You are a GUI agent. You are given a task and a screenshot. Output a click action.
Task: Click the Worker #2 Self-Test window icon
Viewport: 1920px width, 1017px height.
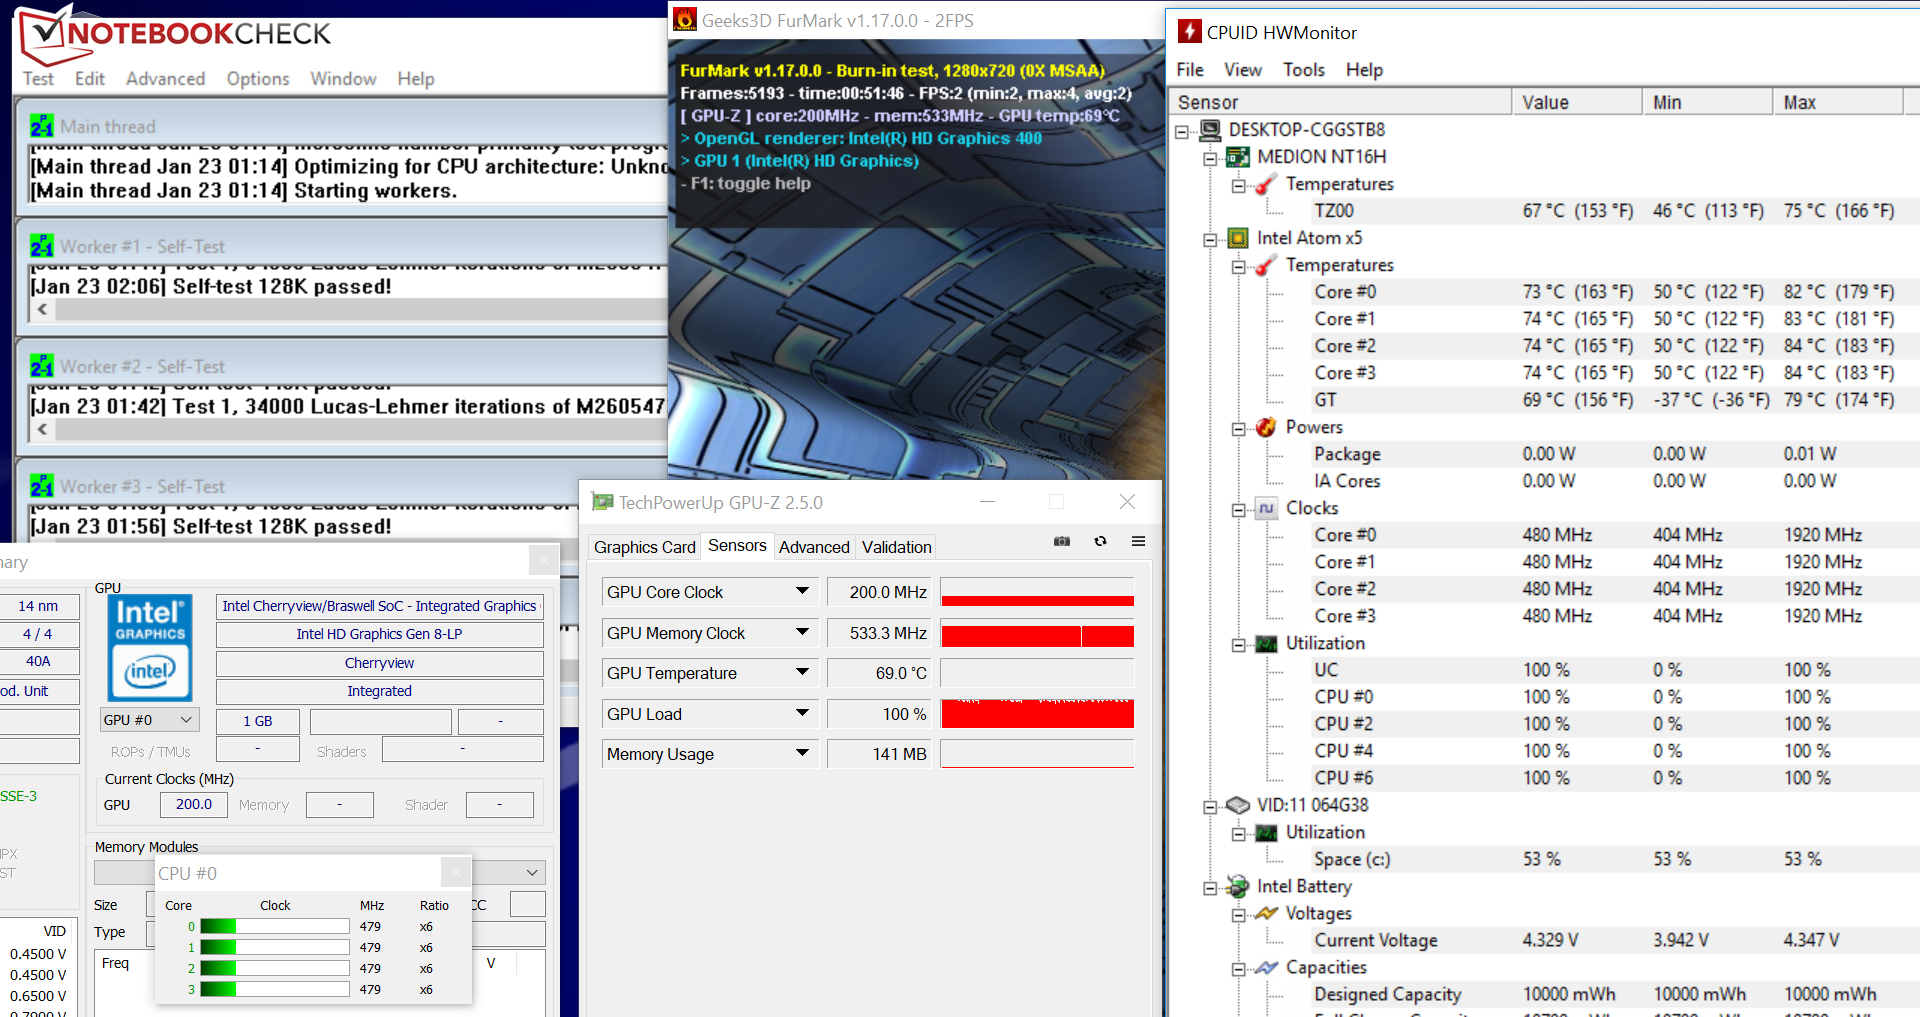coord(41,367)
